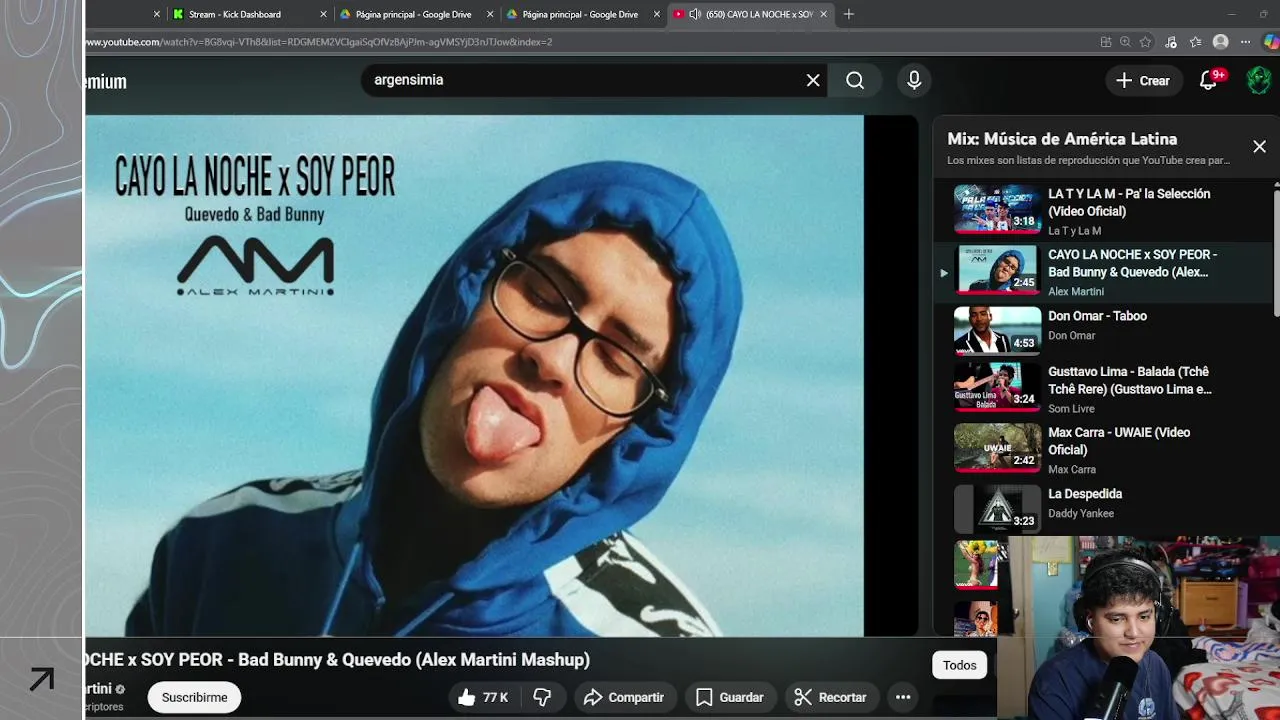Open Copilot sidebar icon

1270,42
